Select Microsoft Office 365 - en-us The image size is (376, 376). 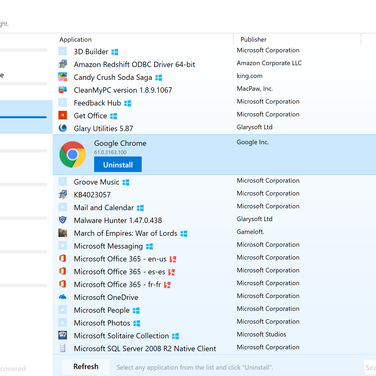(120, 259)
